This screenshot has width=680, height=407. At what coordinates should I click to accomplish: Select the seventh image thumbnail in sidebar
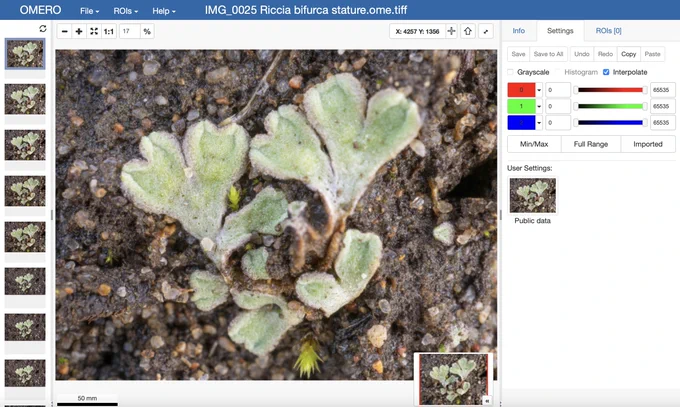point(25,327)
